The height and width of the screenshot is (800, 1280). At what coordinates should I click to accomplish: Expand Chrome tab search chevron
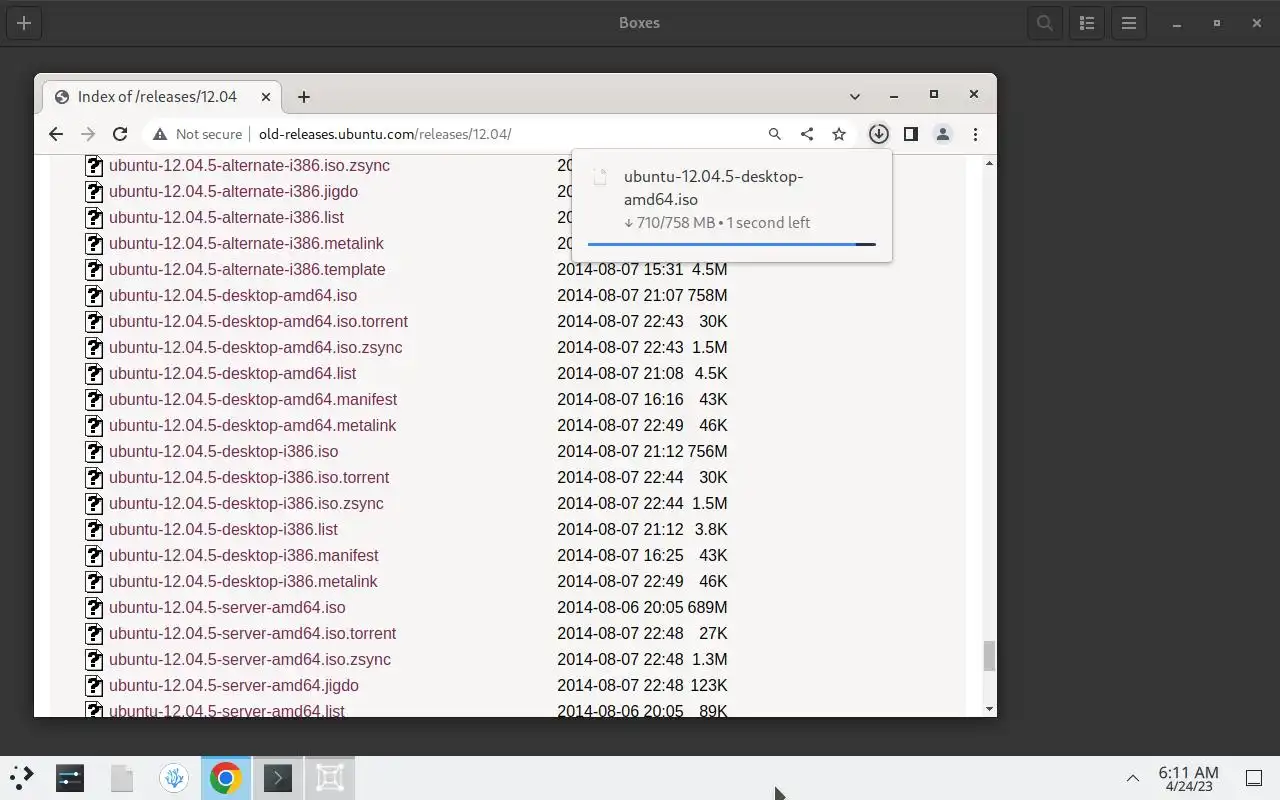[x=855, y=97]
